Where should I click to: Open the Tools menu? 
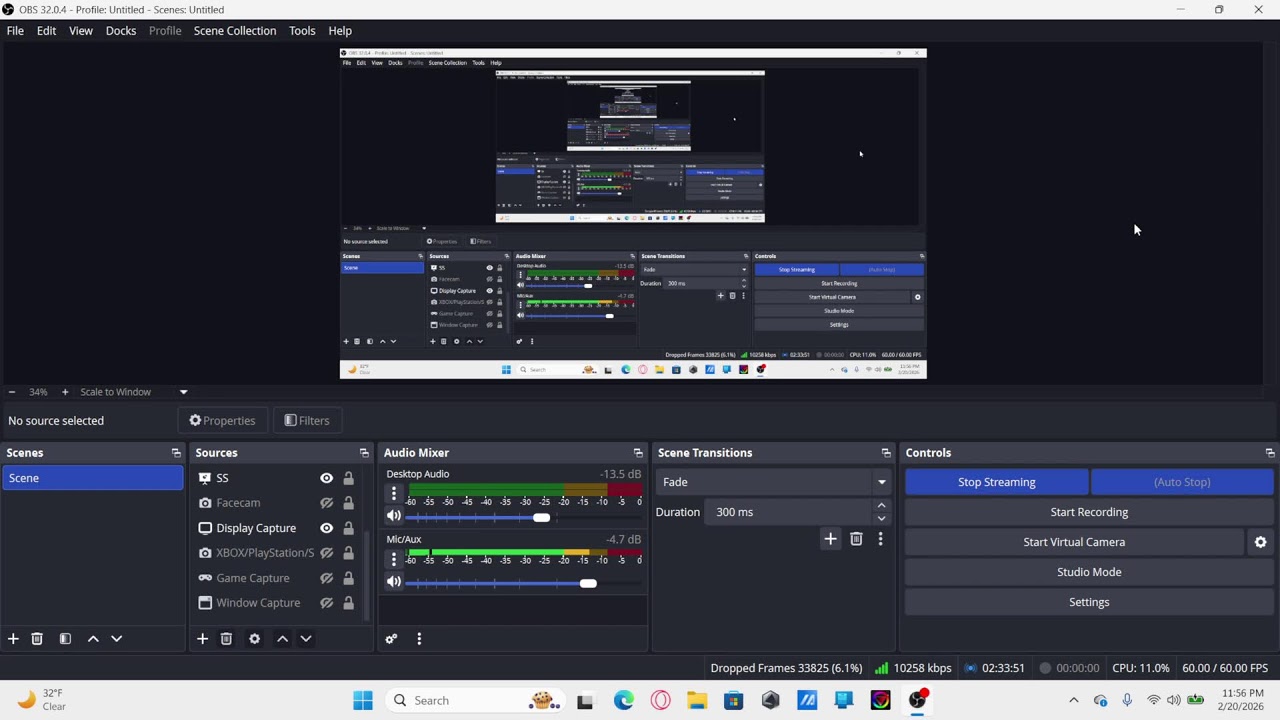coord(302,31)
